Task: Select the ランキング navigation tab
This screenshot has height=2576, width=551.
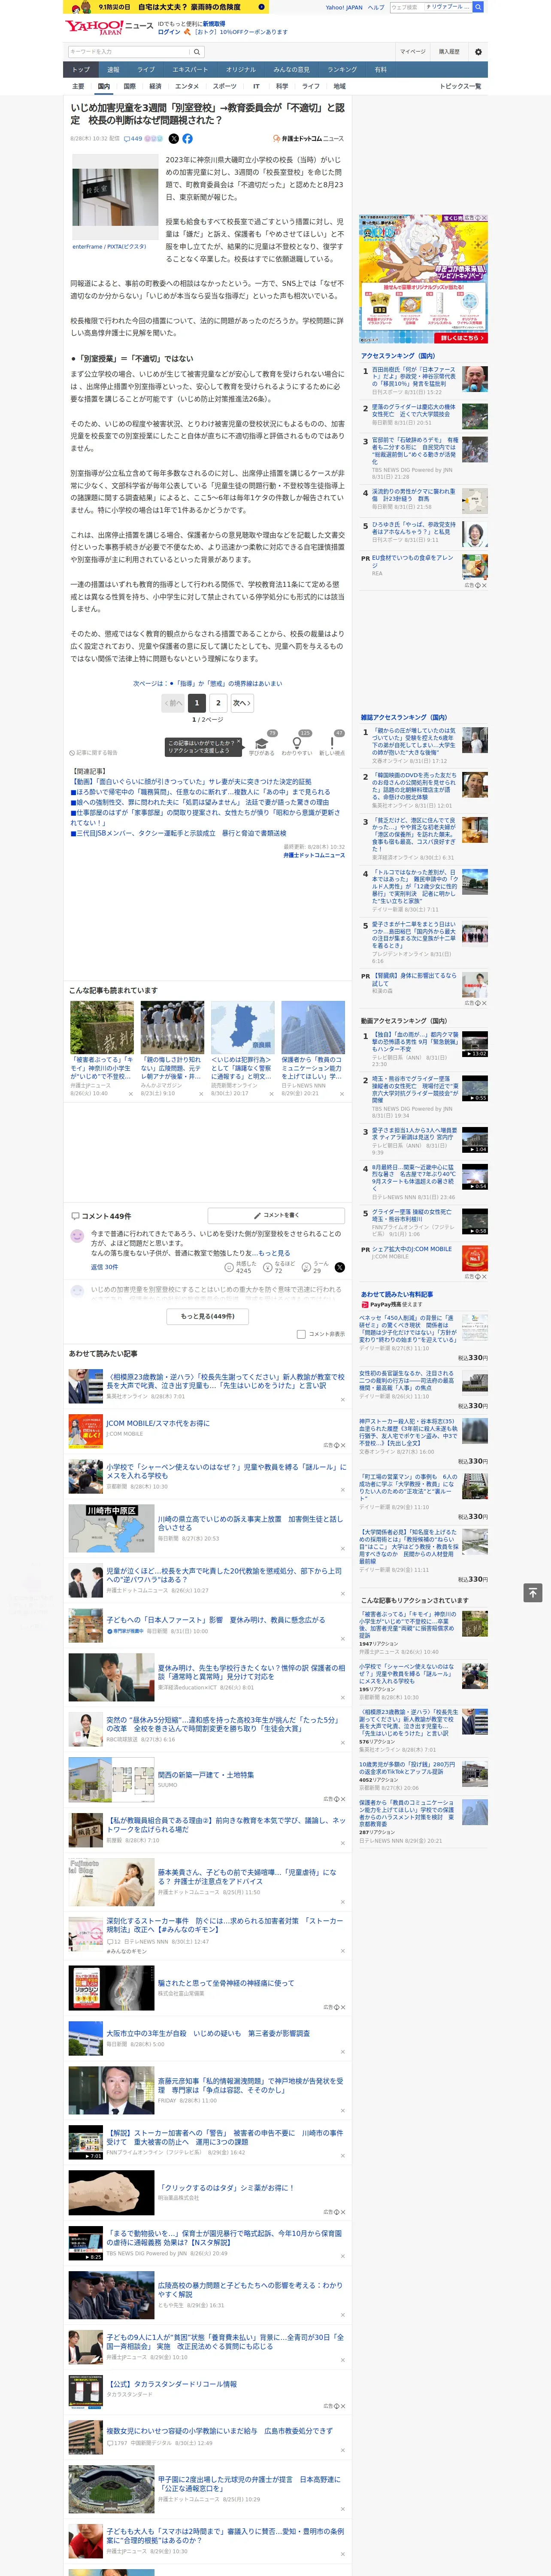Action: coord(342,70)
